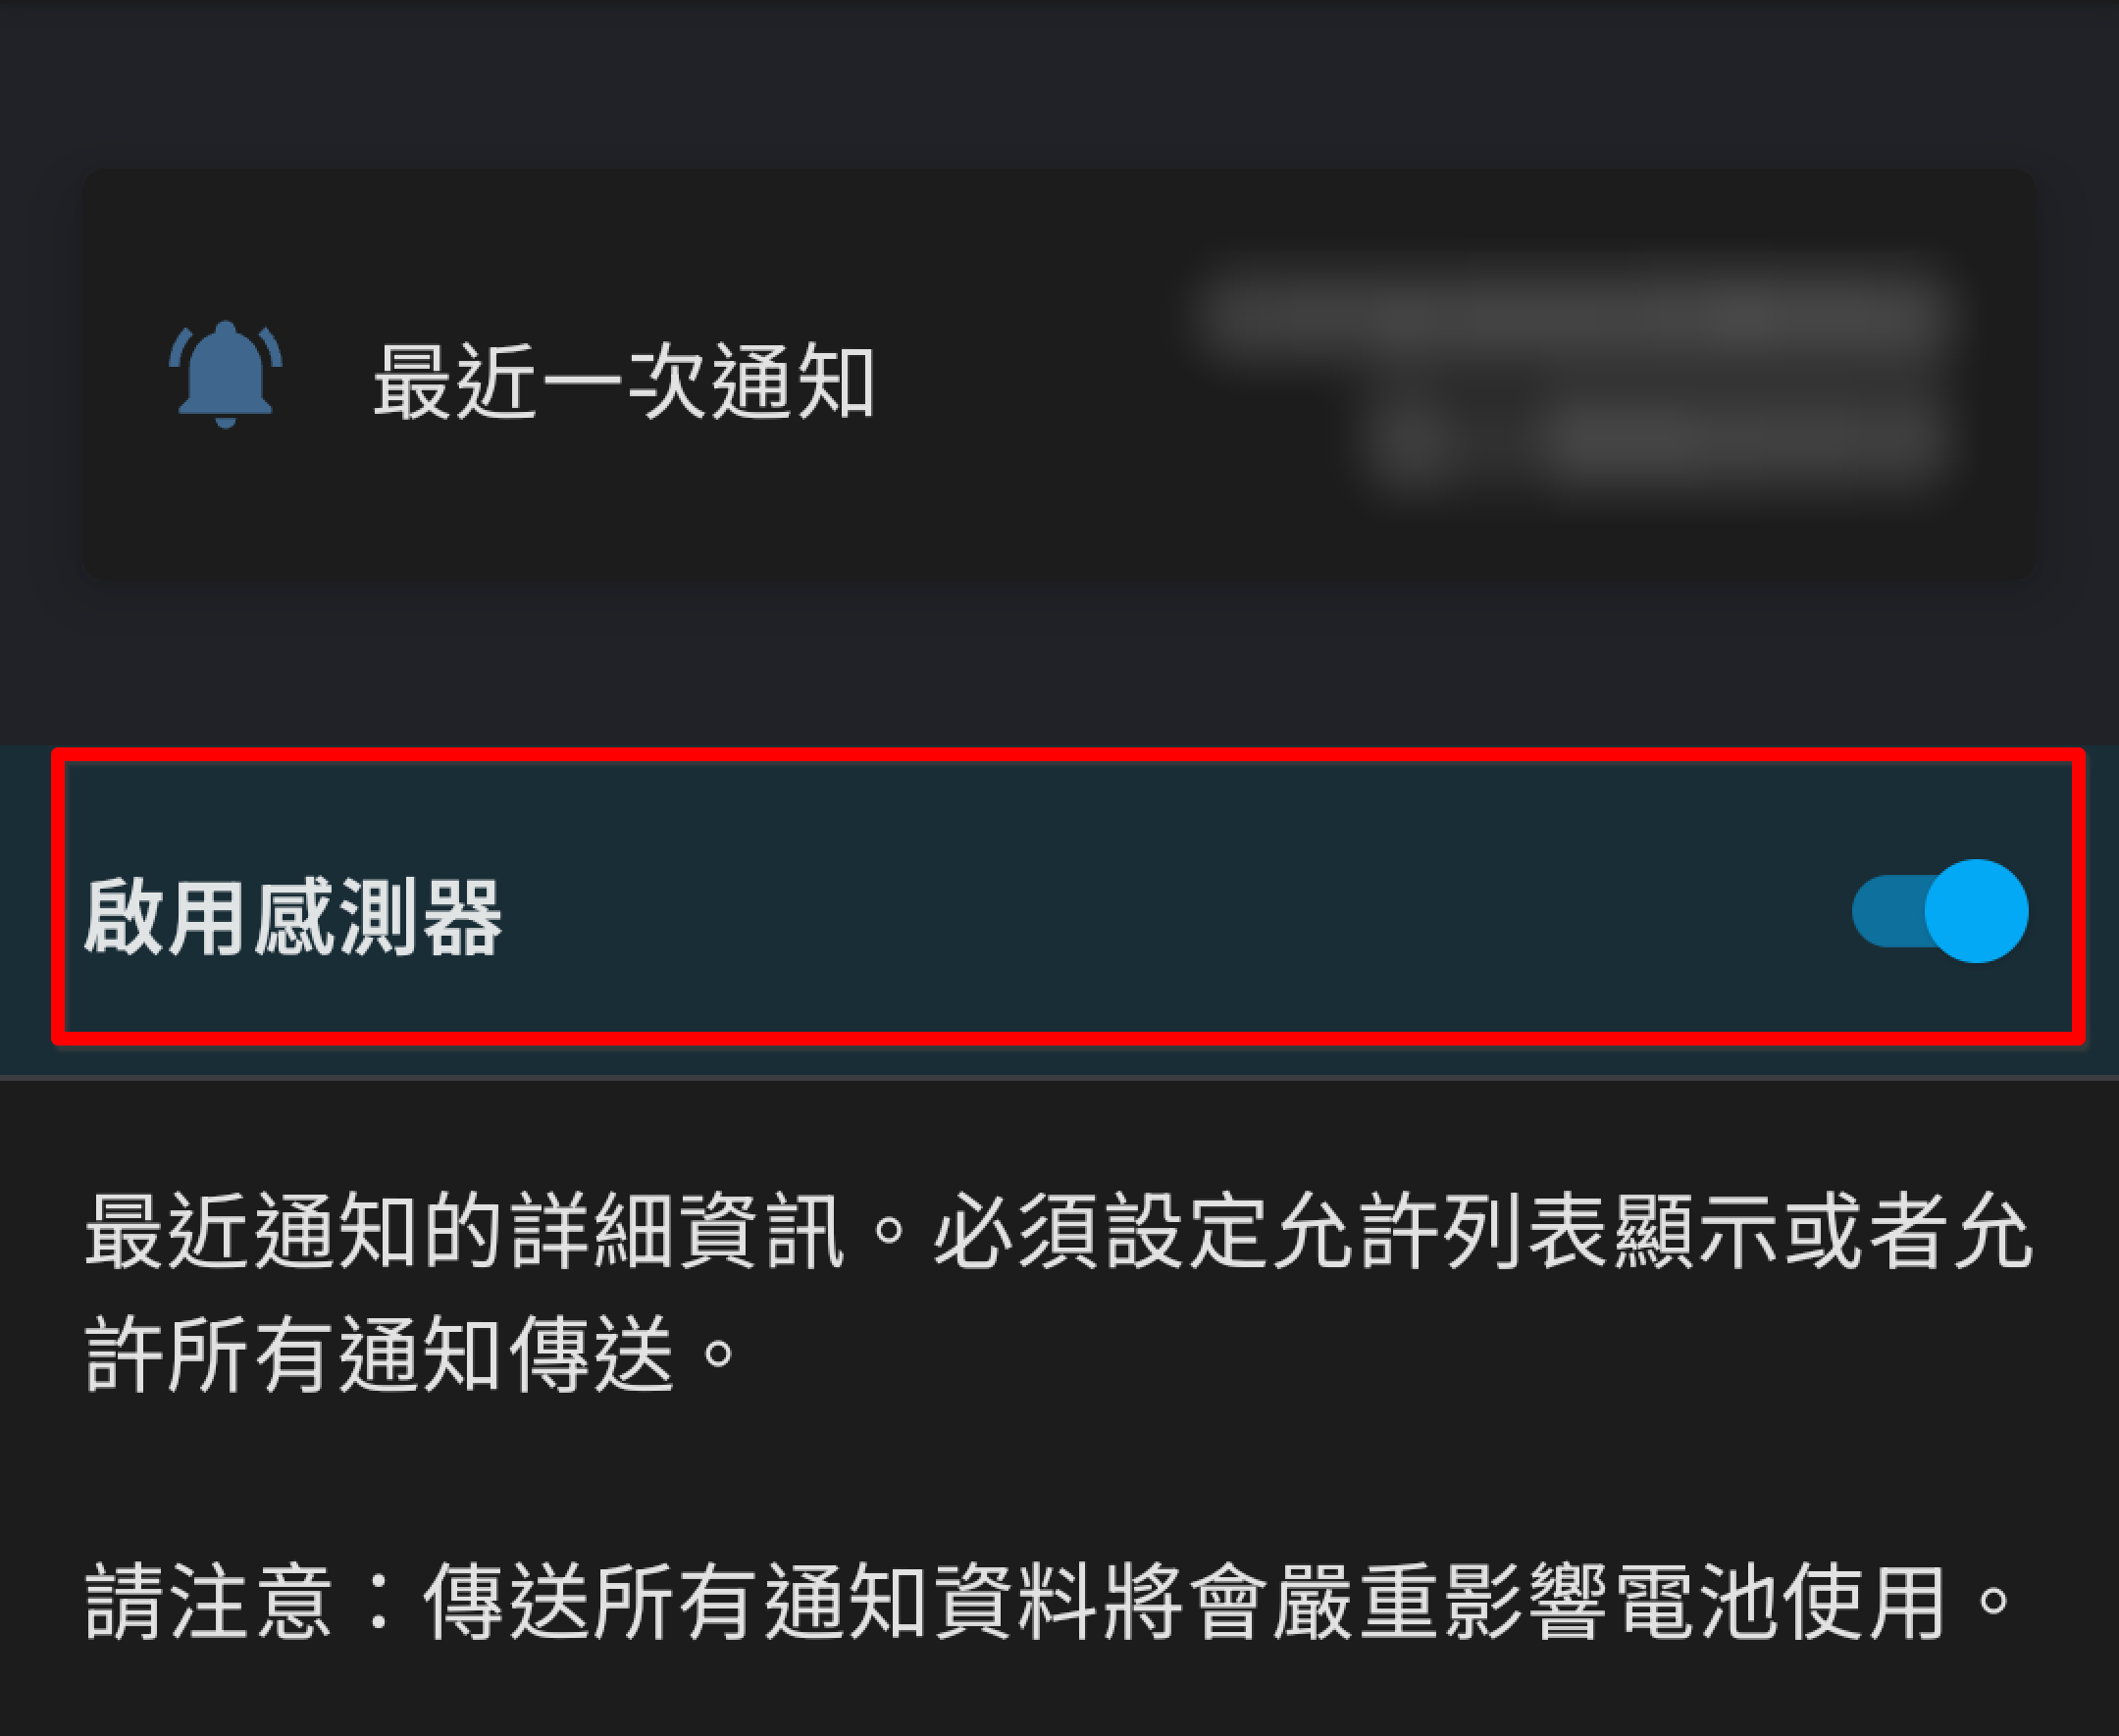2119x1736 pixels.
Task: Click the 感測器 word in the toggle label
Action: click(377, 916)
